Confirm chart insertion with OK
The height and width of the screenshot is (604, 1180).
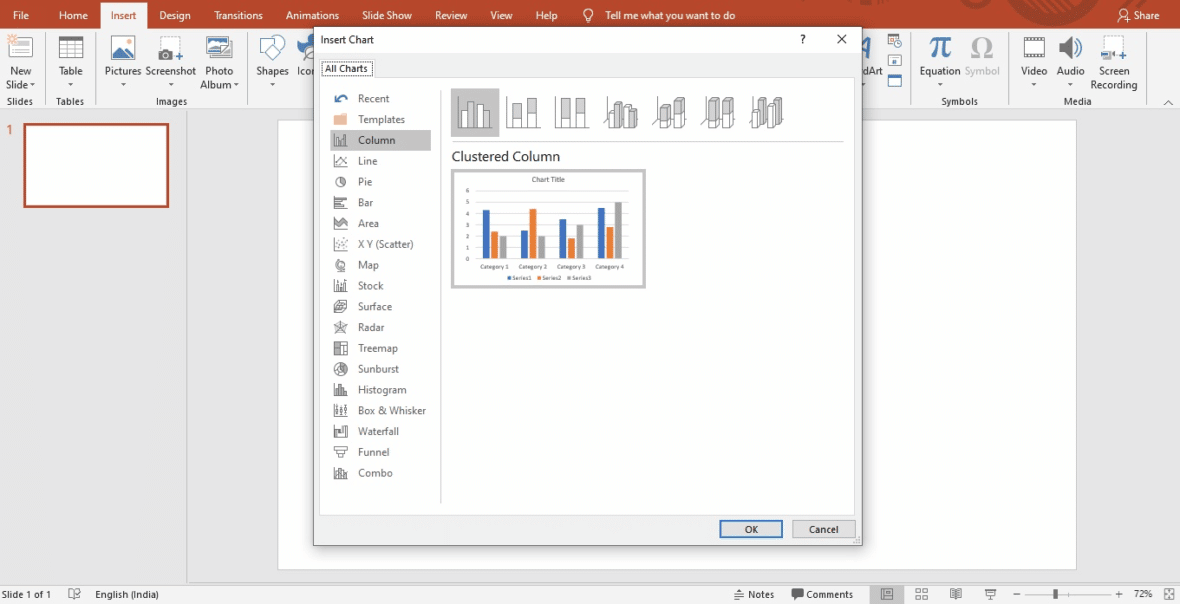[x=750, y=529]
